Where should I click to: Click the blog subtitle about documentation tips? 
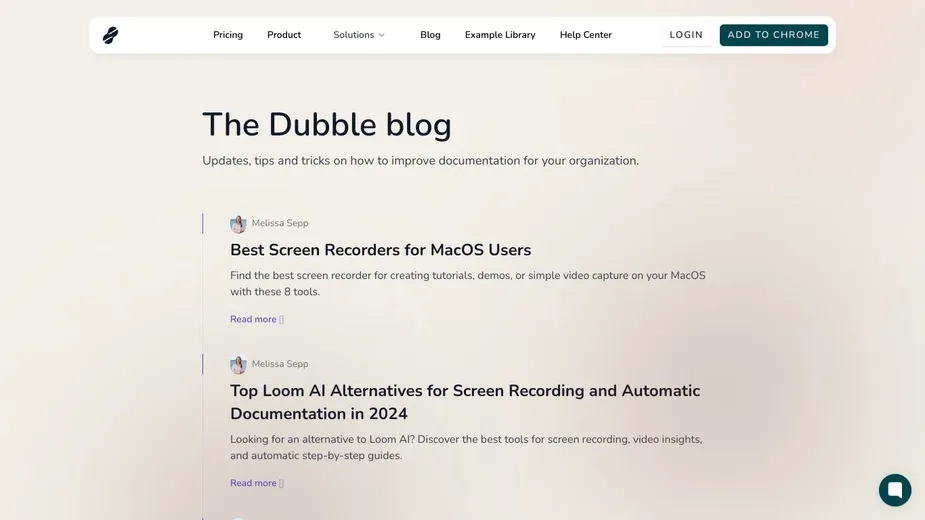(421, 161)
